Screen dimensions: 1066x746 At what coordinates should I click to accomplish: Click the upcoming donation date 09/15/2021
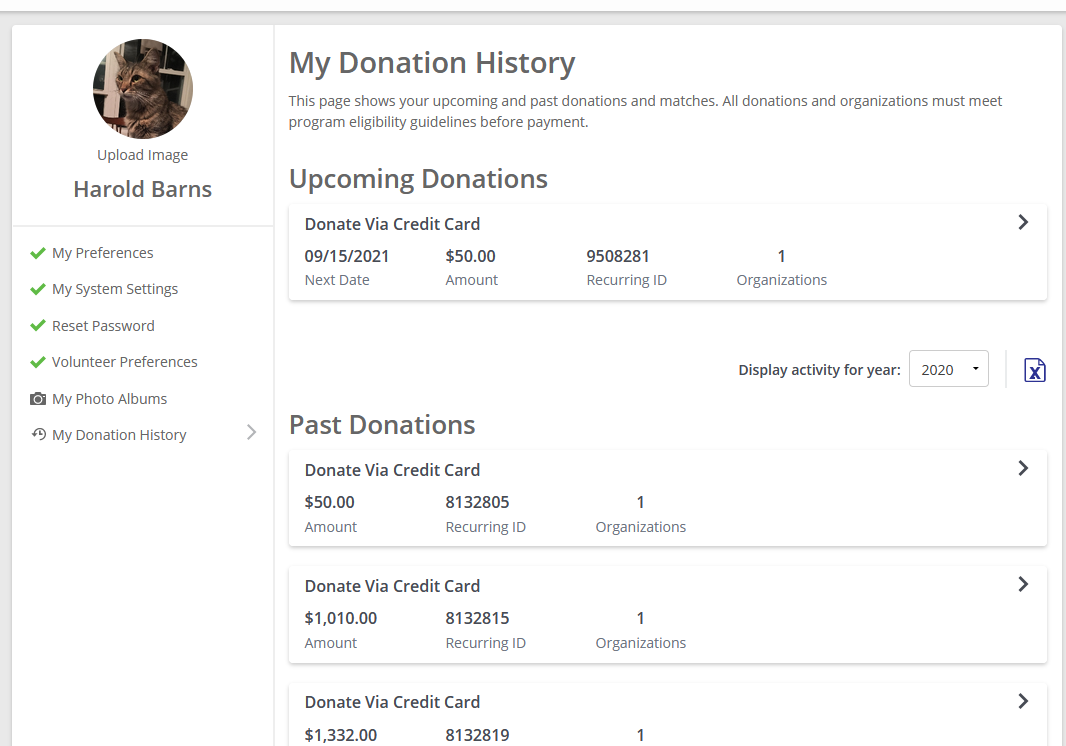(x=347, y=256)
